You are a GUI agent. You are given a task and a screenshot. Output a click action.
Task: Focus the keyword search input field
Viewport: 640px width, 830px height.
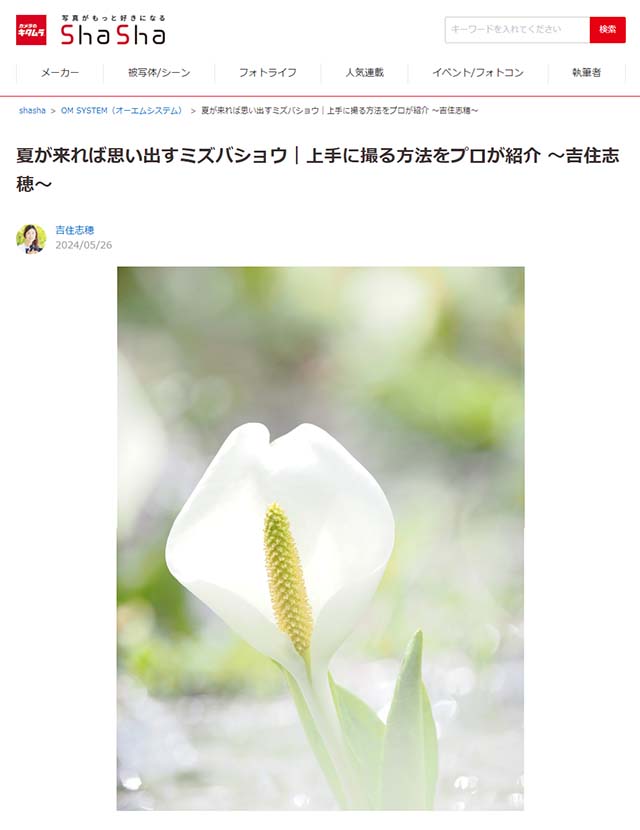(x=517, y=30)
